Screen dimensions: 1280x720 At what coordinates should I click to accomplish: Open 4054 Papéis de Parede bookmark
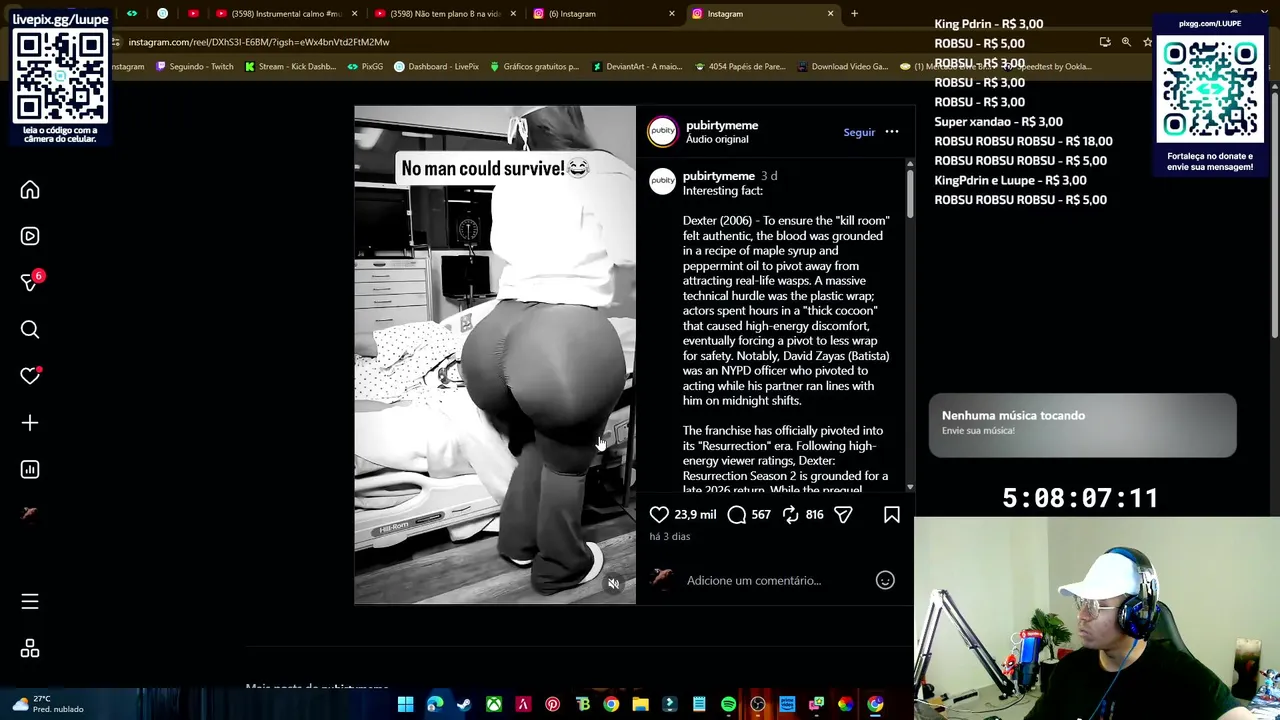click(x=740, y=67)
